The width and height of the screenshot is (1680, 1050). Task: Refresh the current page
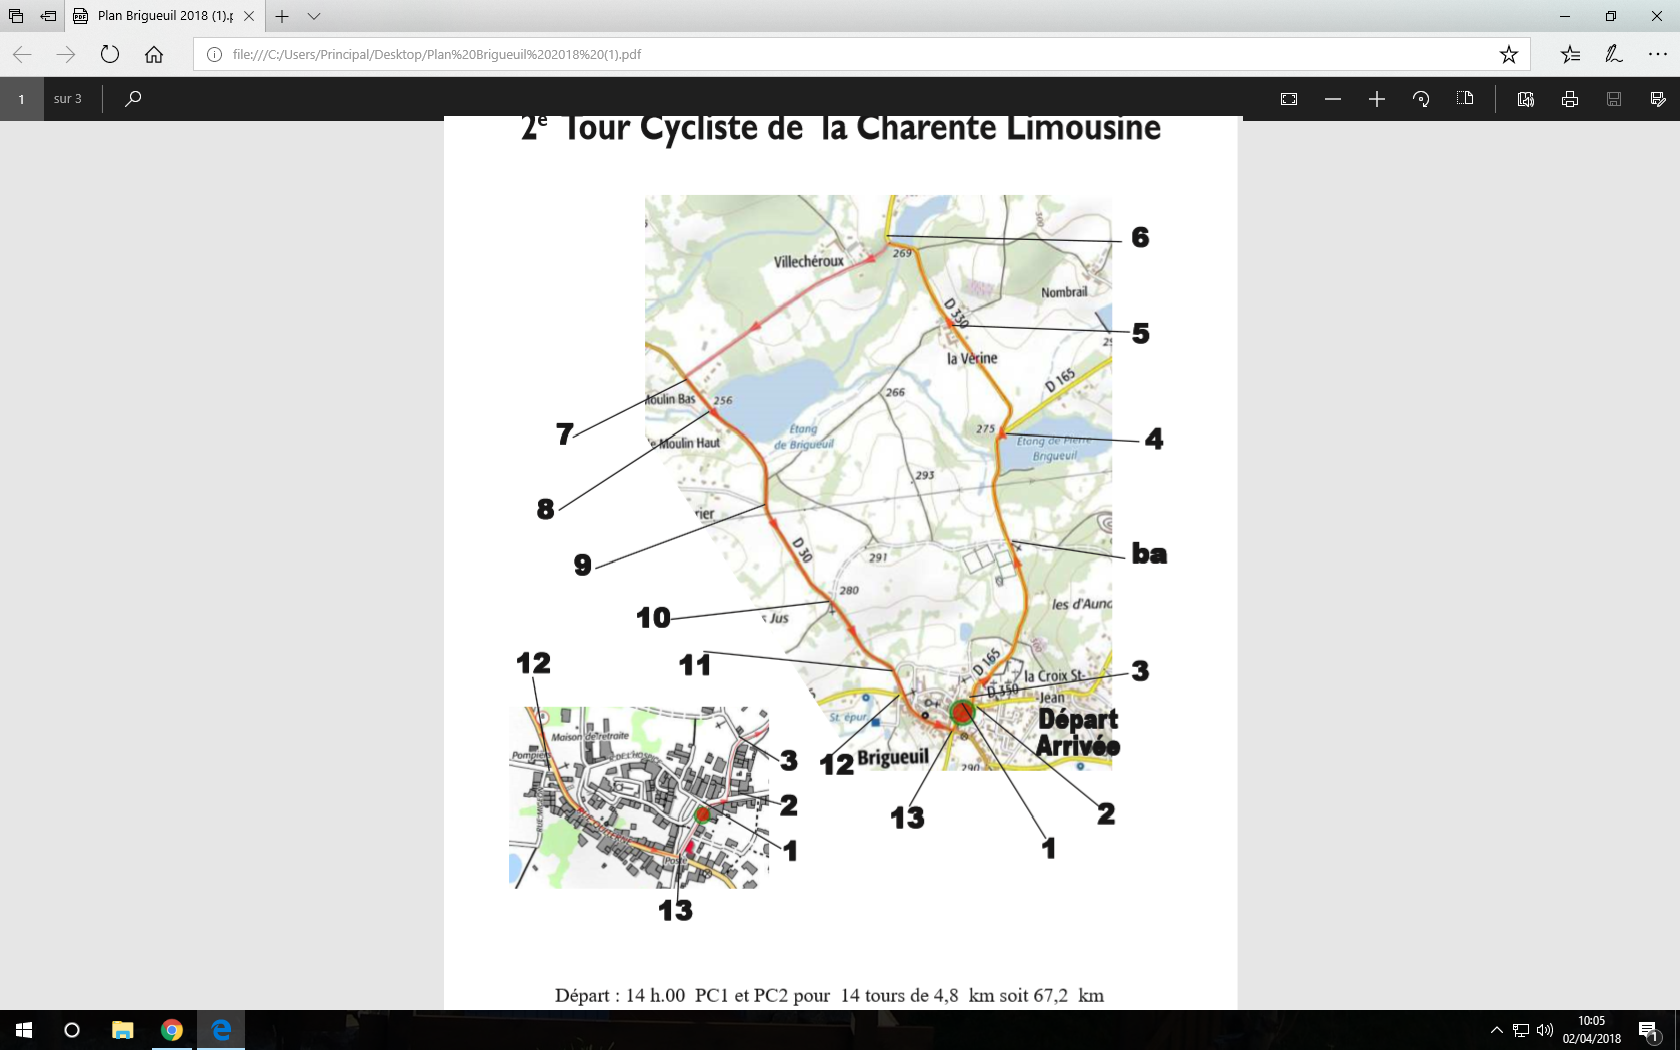(110, 54)
